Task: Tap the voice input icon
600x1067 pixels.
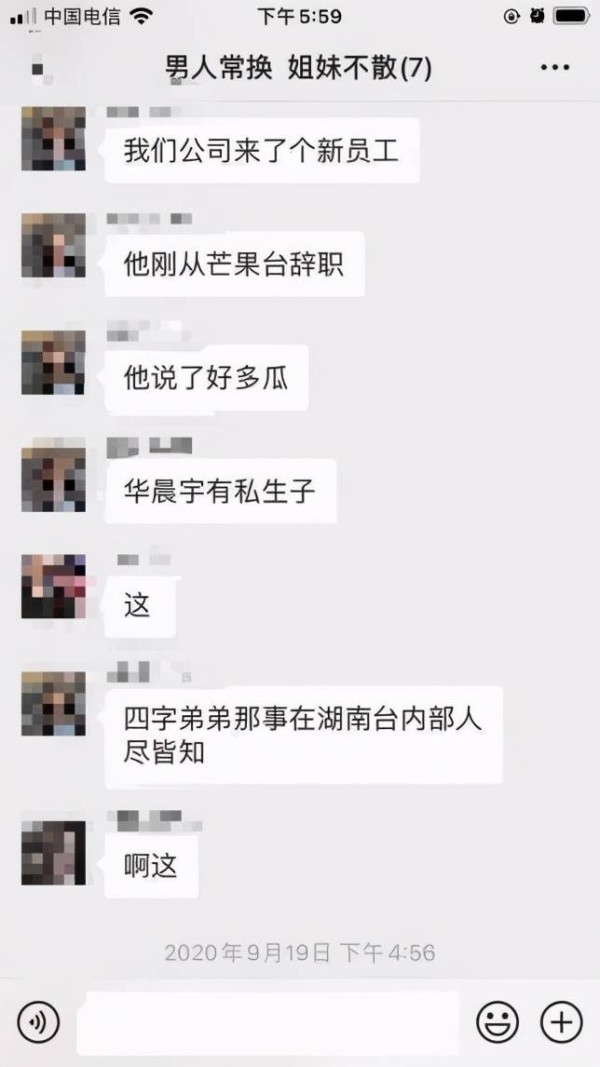Action: click(38, 1022)
